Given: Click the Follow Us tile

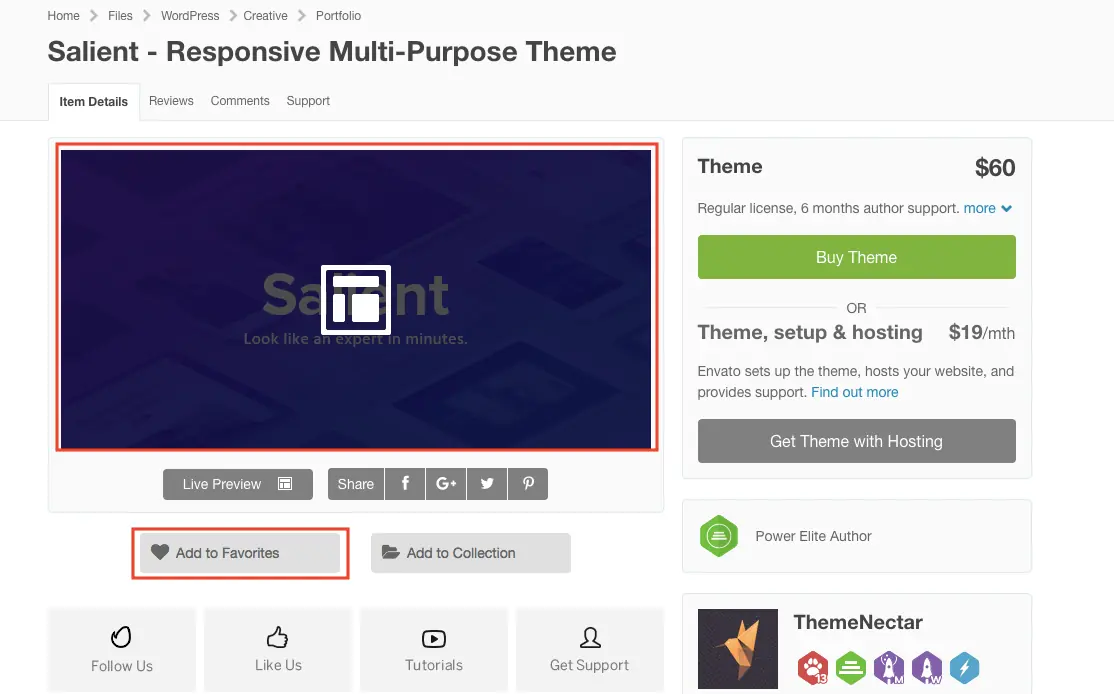Looking at the screenshot, I should point(121,649).
